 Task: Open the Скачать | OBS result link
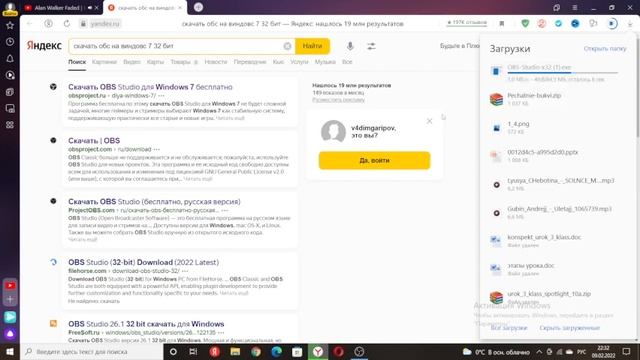coord(94,140)
